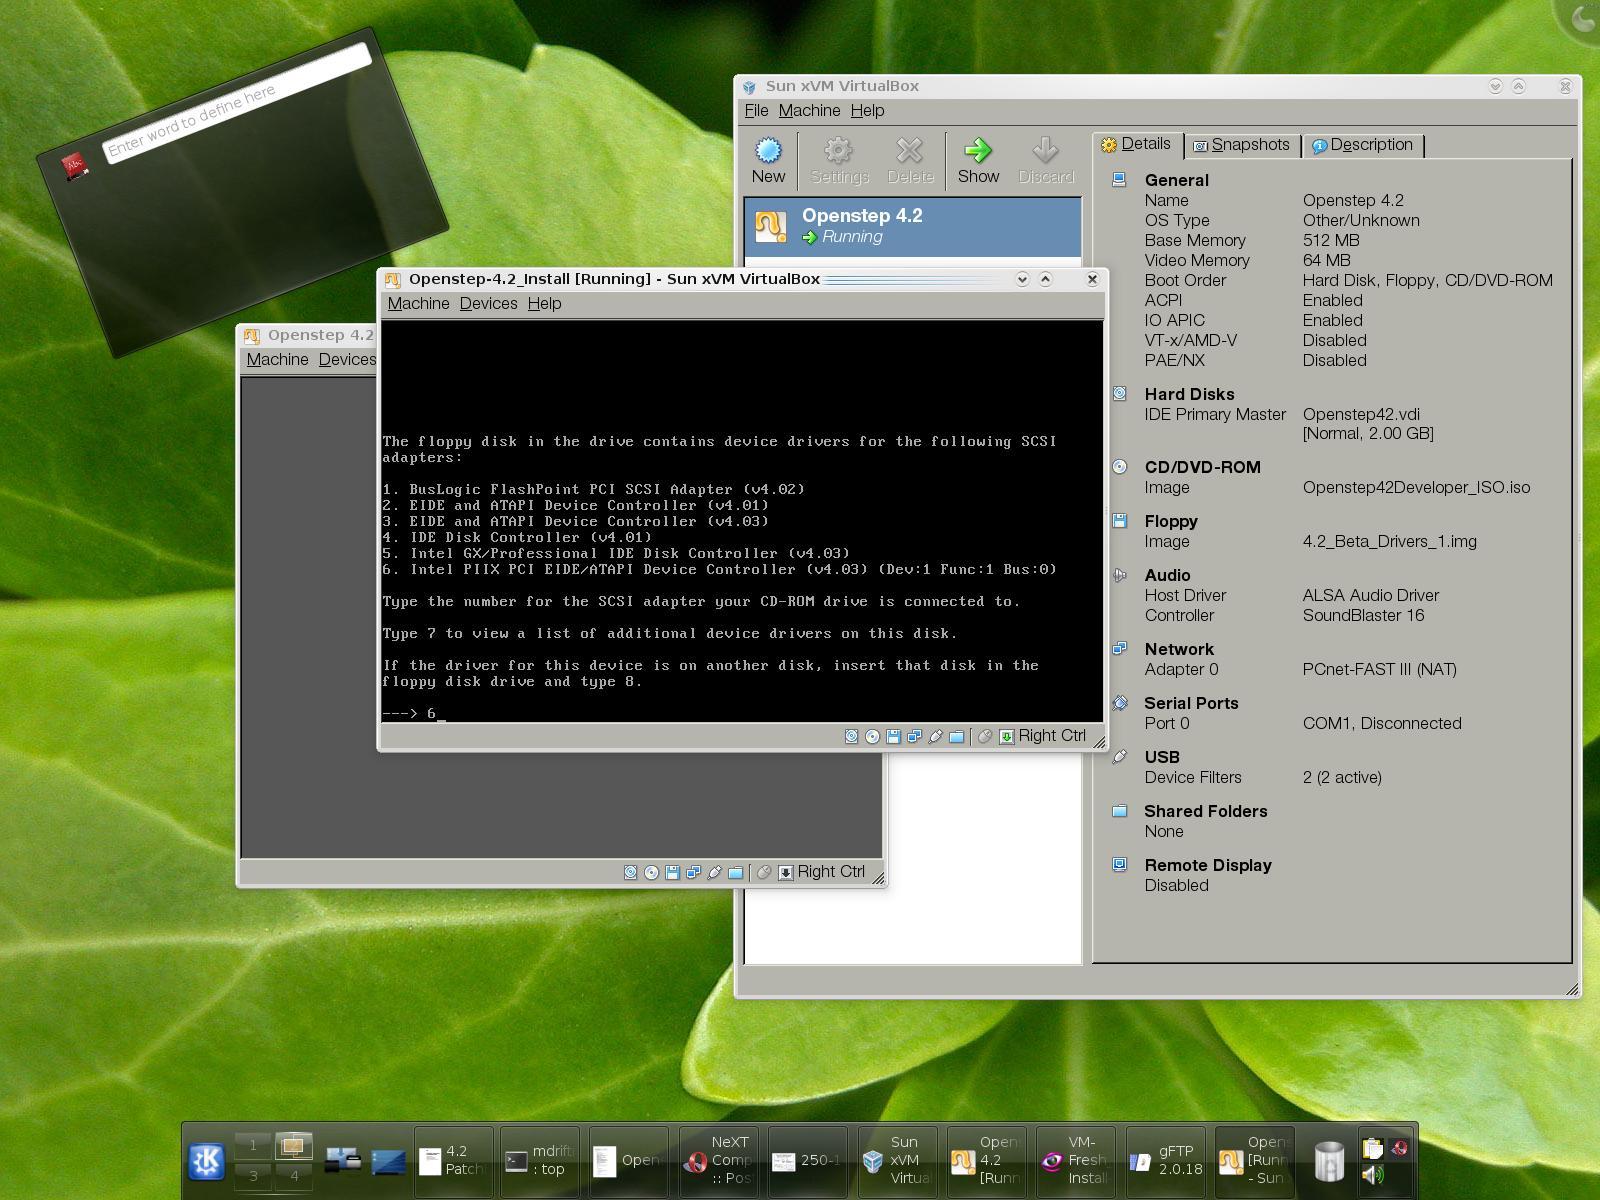The image size is (1600, 1200).
Task: Click the Delete button on the toolbar
Action: [909, 158]
